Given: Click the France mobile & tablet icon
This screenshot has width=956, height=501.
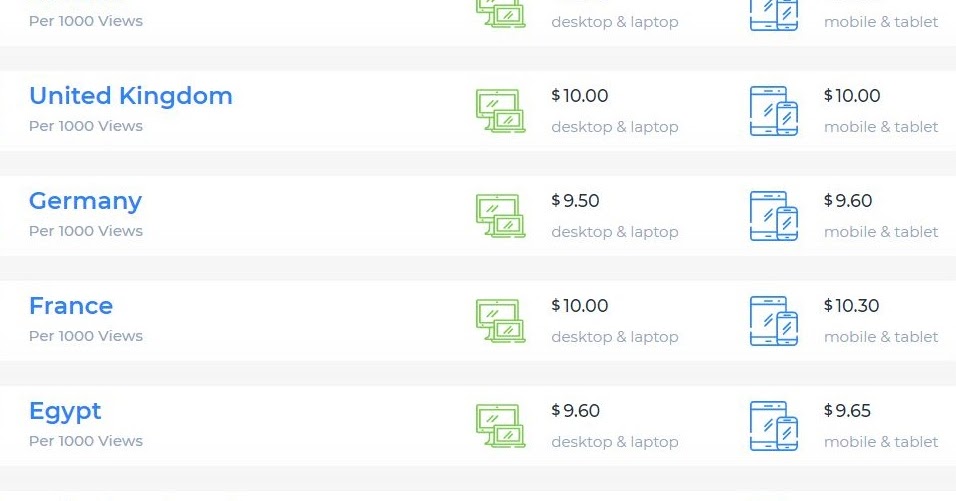Looking at the screenshot, I should click(774, 321).
